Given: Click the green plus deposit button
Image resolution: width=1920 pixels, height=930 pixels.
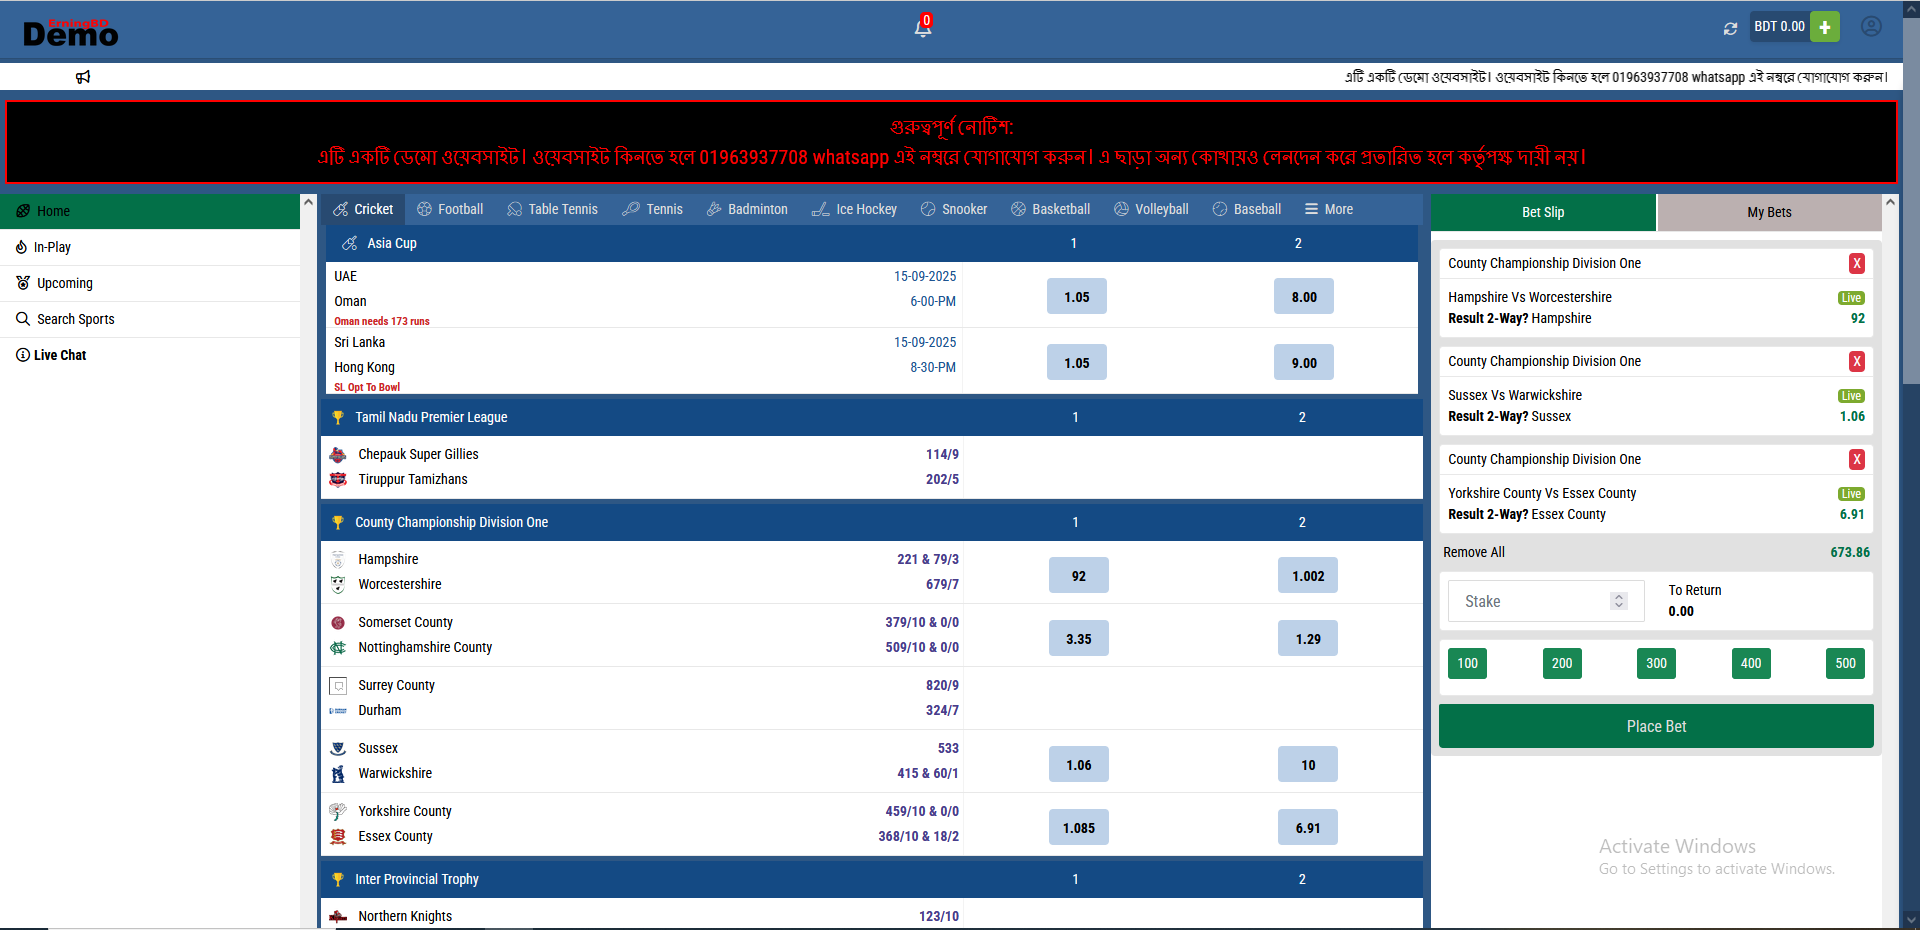Looking at the screenshot, I should pyautogui.click(x=1825, y=27).
